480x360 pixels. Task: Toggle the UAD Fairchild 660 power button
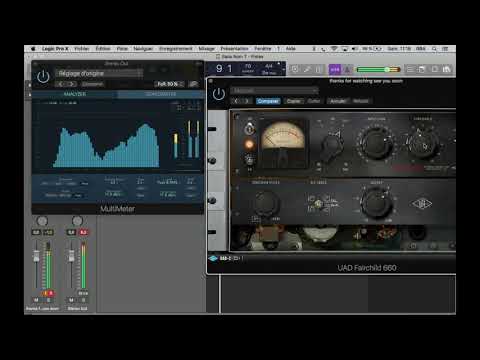[x=219, y=94]
